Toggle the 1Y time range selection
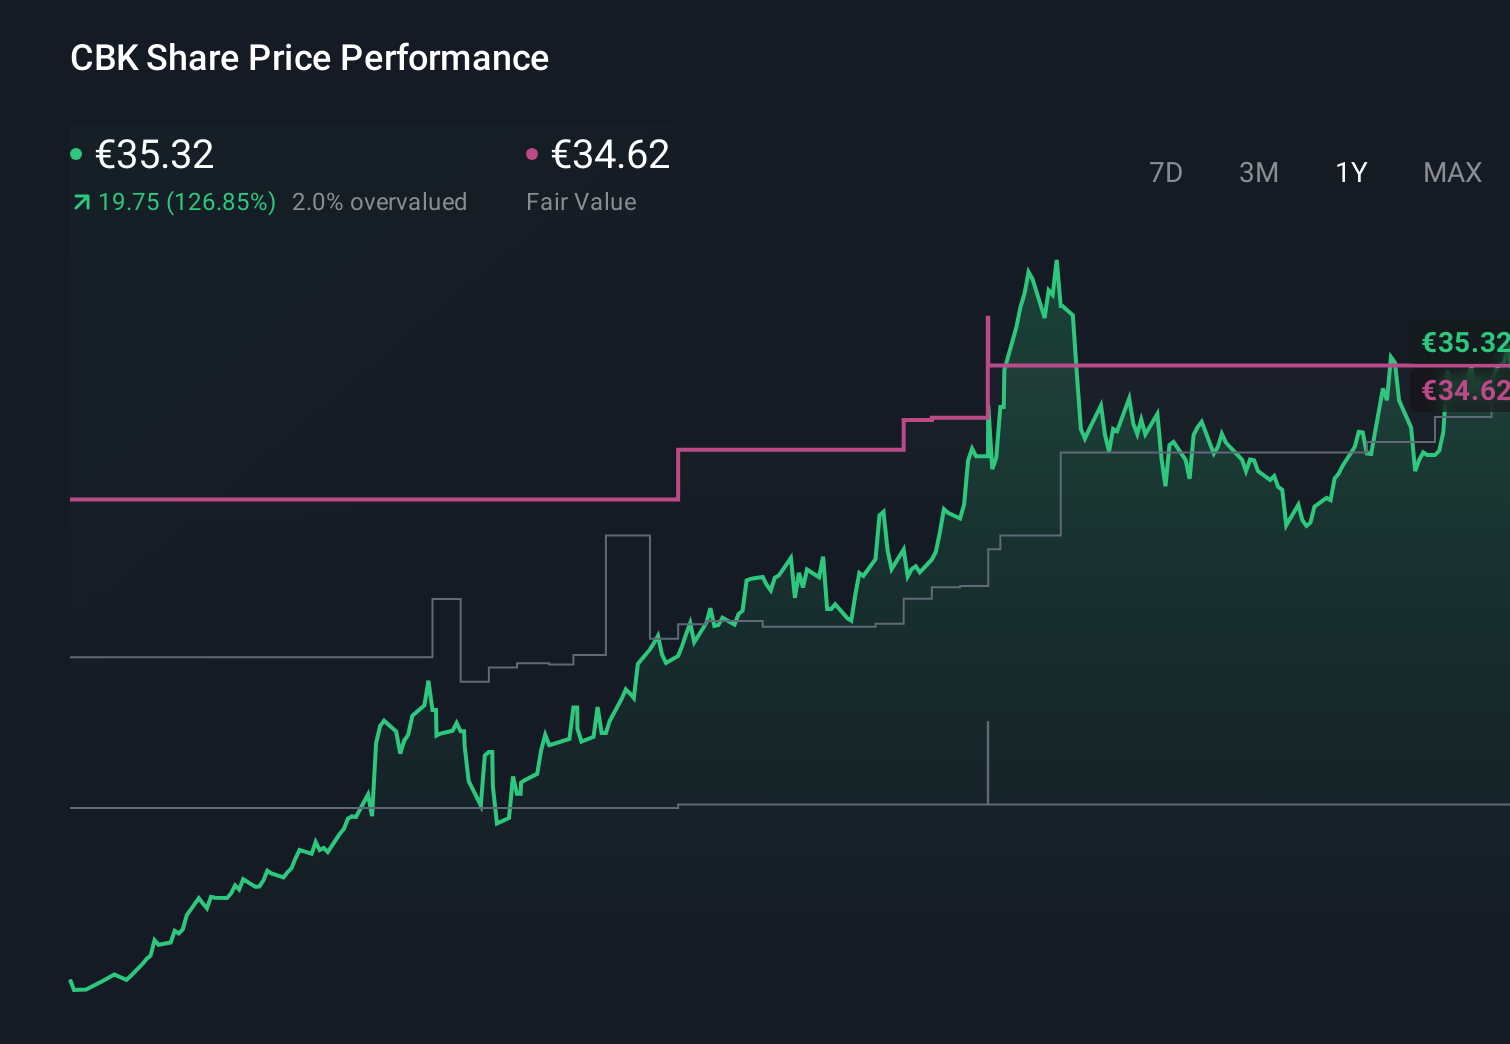1510x1044 pixels. point(1350,172)
